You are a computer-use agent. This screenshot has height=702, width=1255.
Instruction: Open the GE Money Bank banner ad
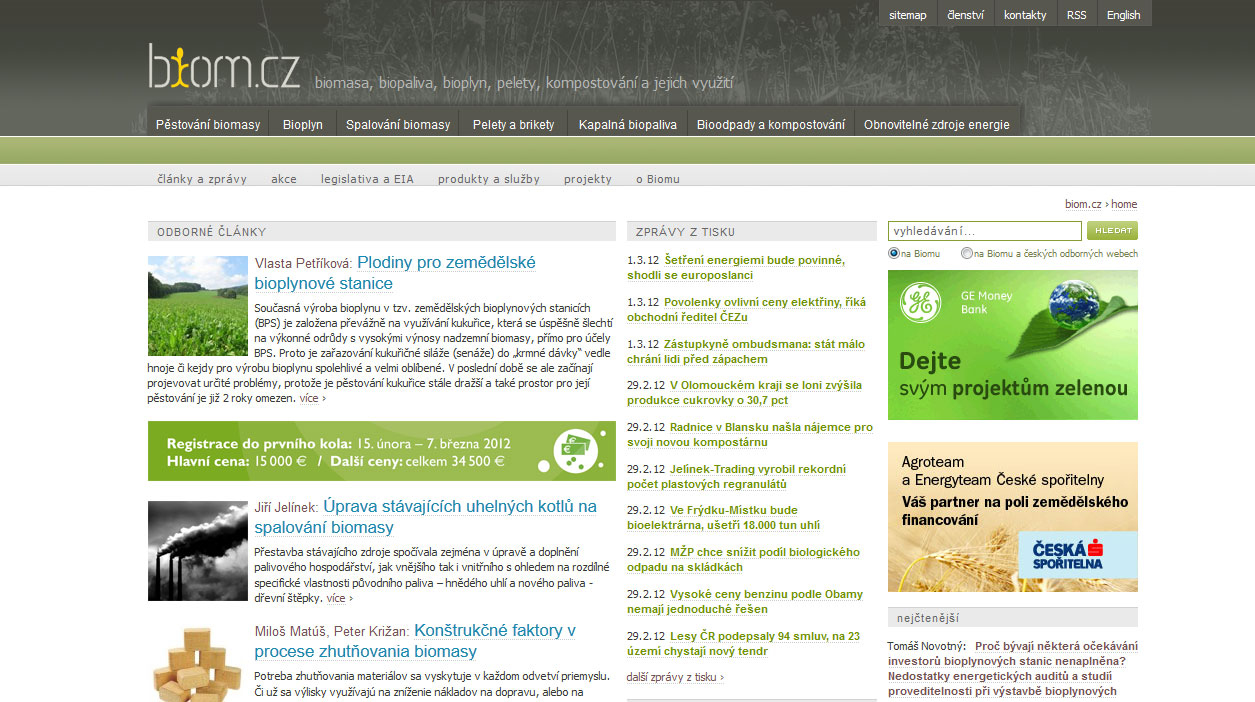pyautogui.click(x=1012, y=345)
